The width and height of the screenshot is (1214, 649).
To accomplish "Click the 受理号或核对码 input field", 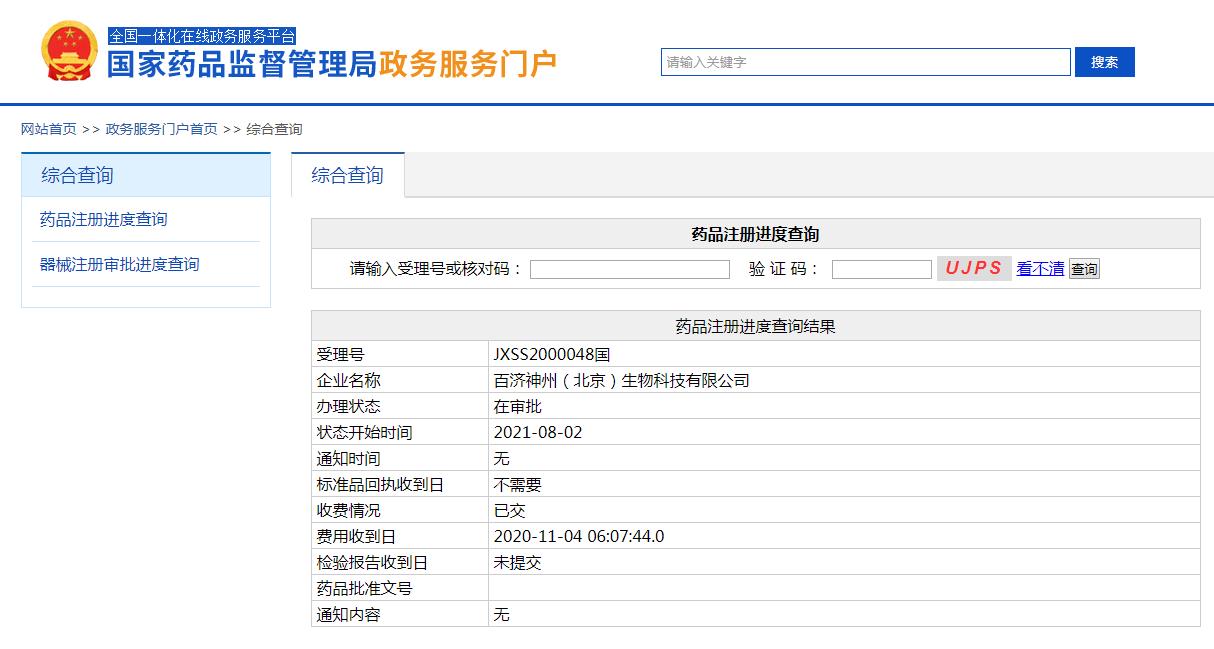I will pos(630,268).
